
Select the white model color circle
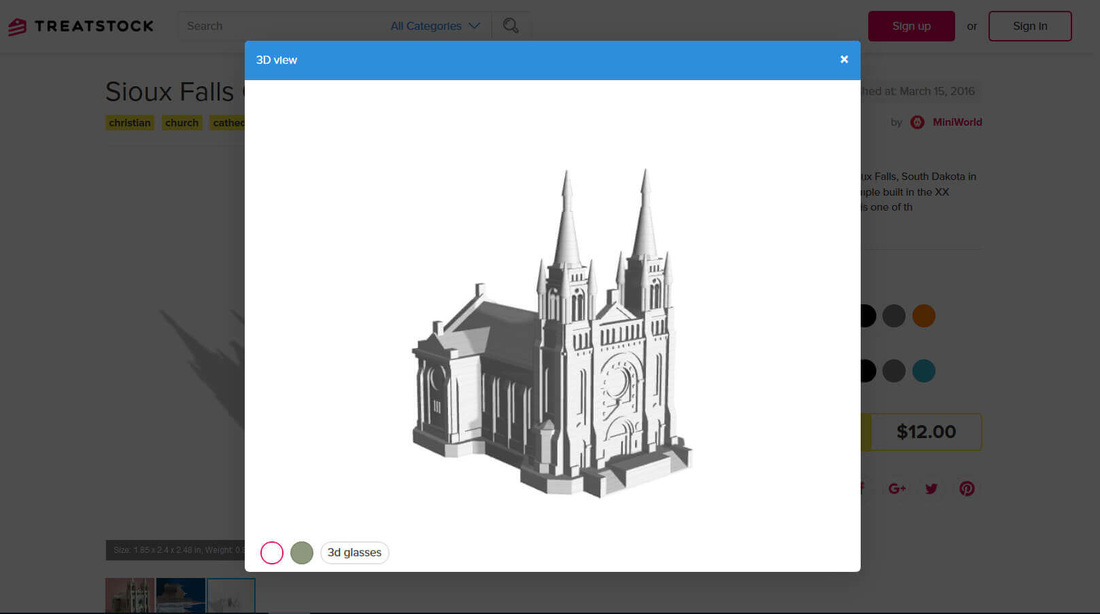[271, 552]
